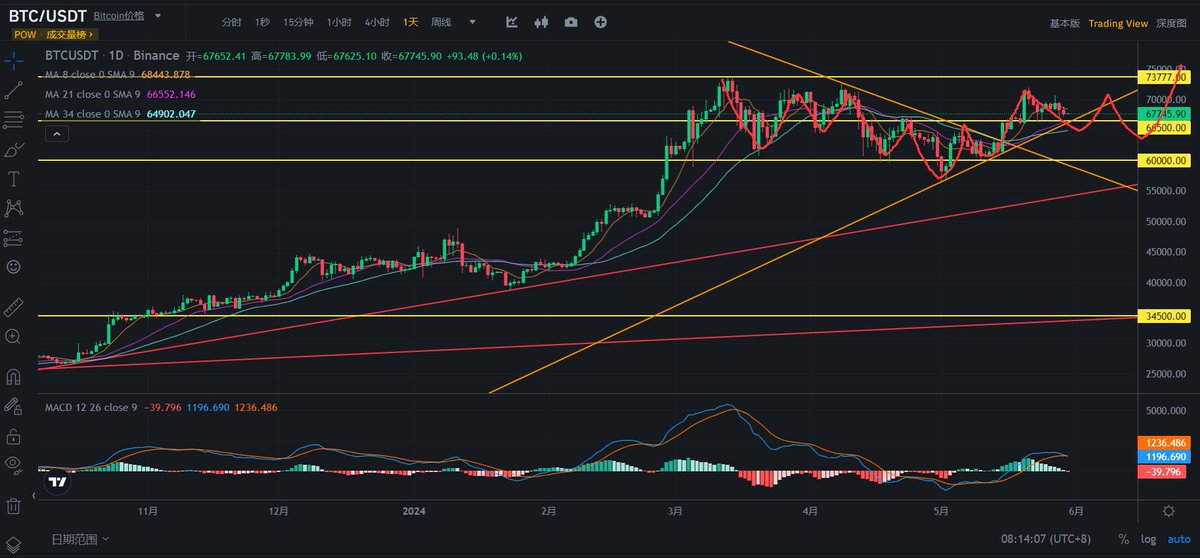Toggle auto scale button
1200x558 pixels.
[x=1177, y=540]
